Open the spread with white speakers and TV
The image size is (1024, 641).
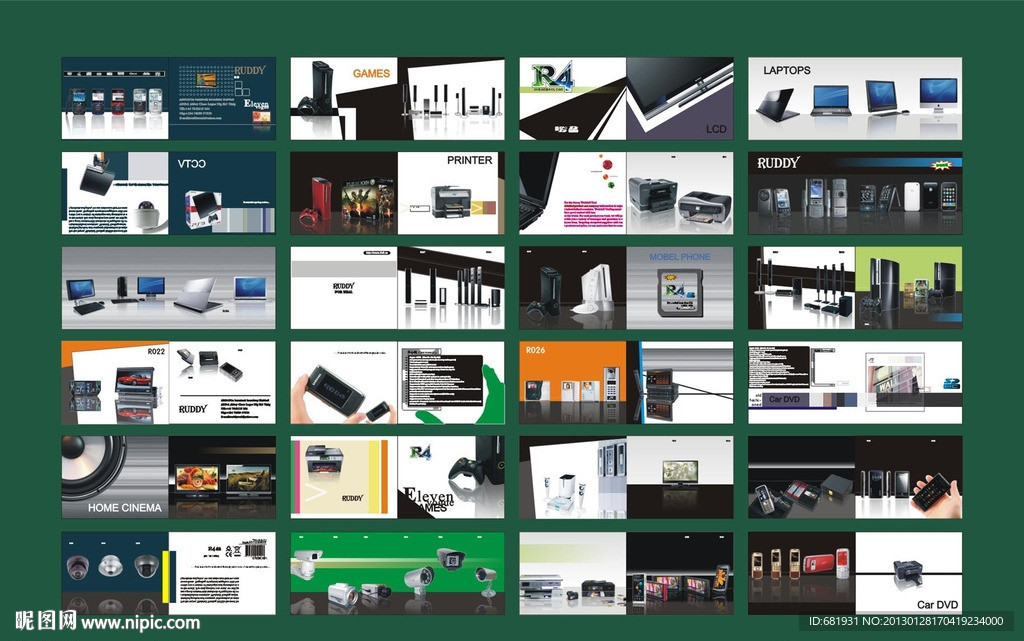click(626, 477)
